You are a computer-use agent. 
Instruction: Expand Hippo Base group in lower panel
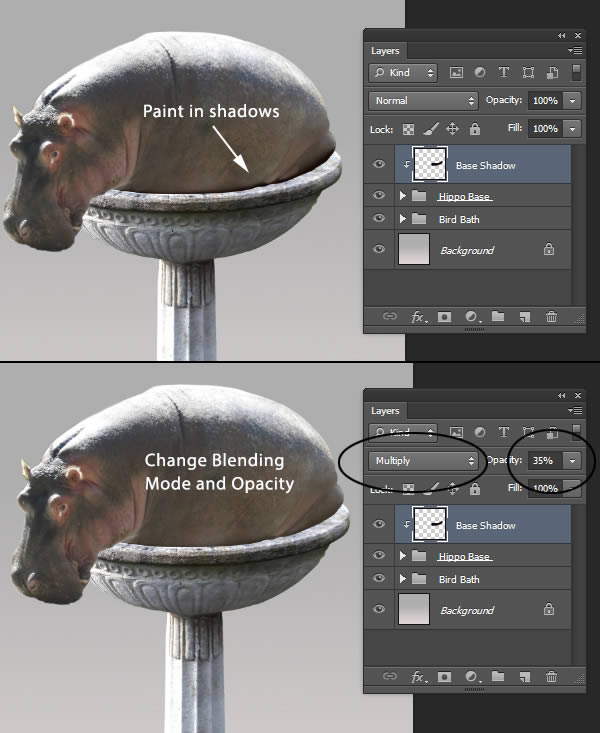(403, 556)
